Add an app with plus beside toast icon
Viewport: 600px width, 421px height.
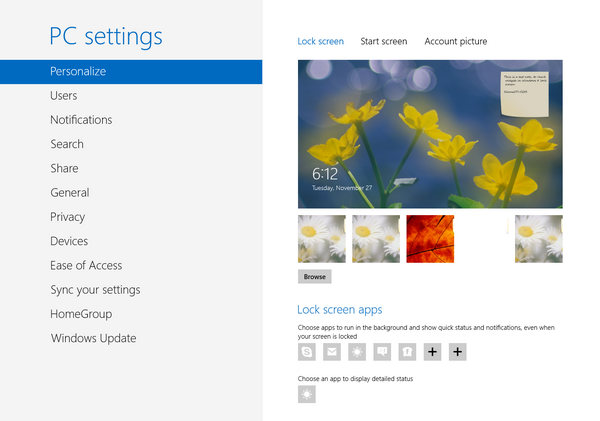click(432, 352)
